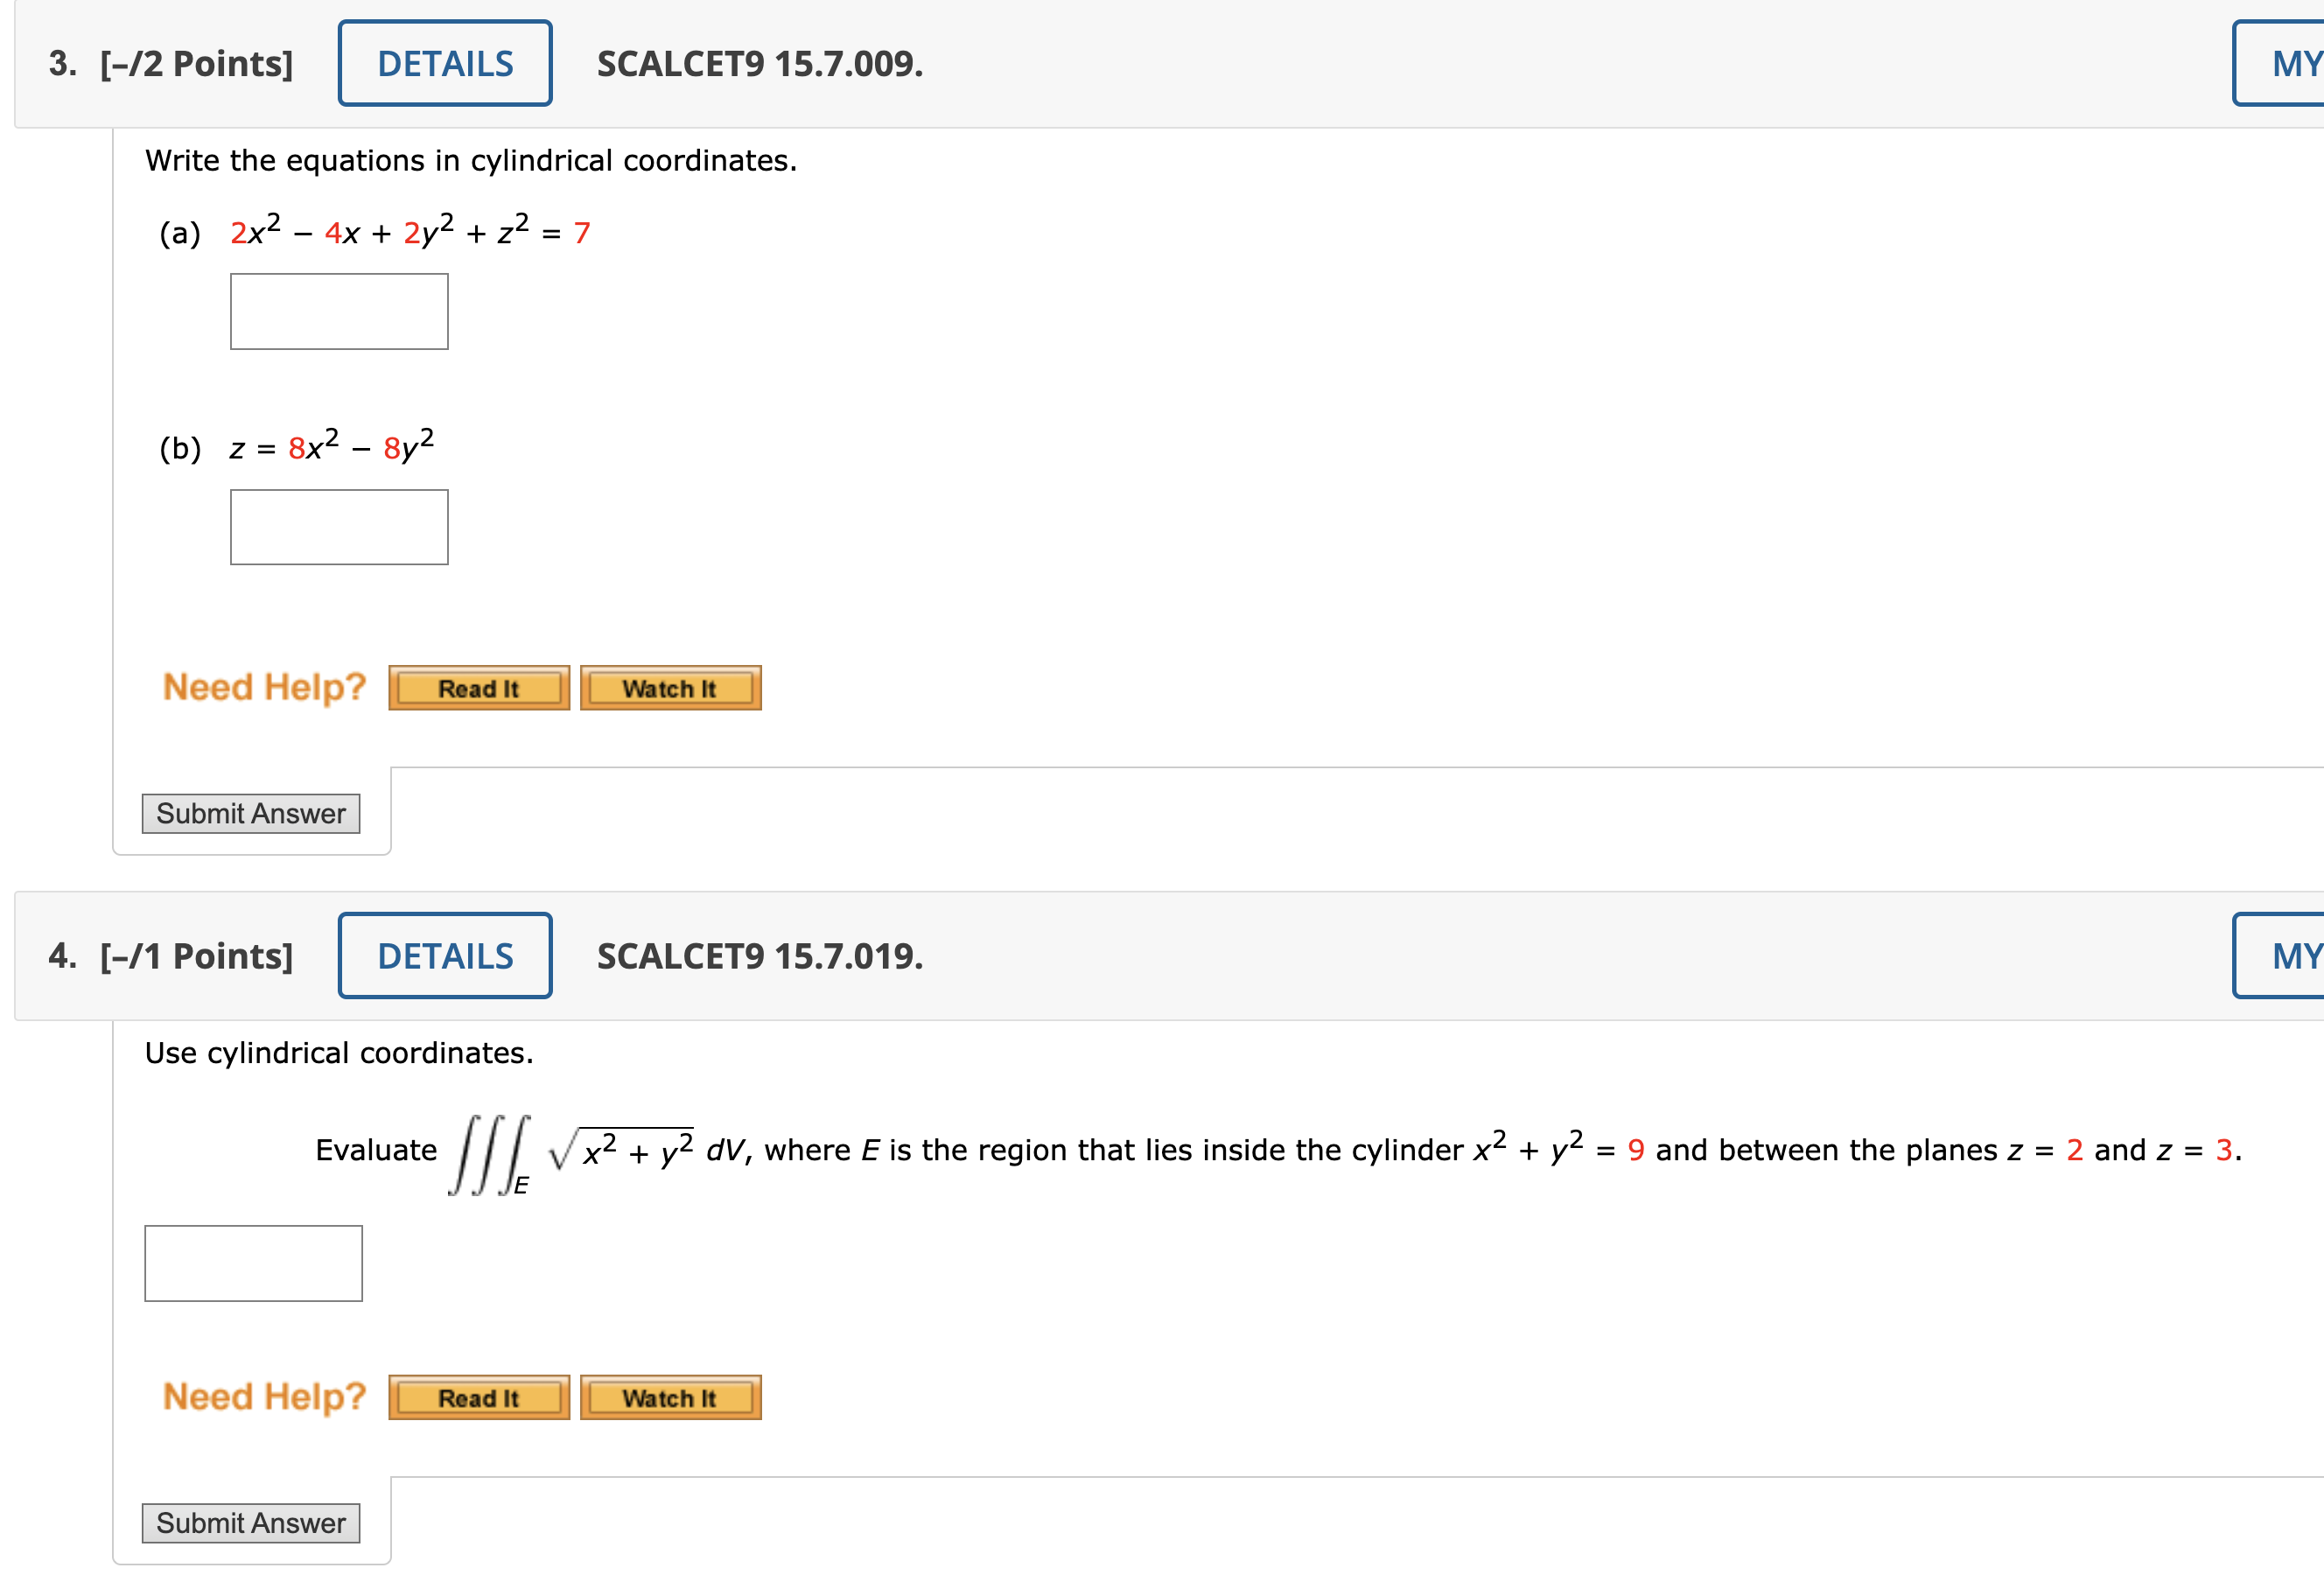Submit Answer for problem 4

(x=251, y=1523)
